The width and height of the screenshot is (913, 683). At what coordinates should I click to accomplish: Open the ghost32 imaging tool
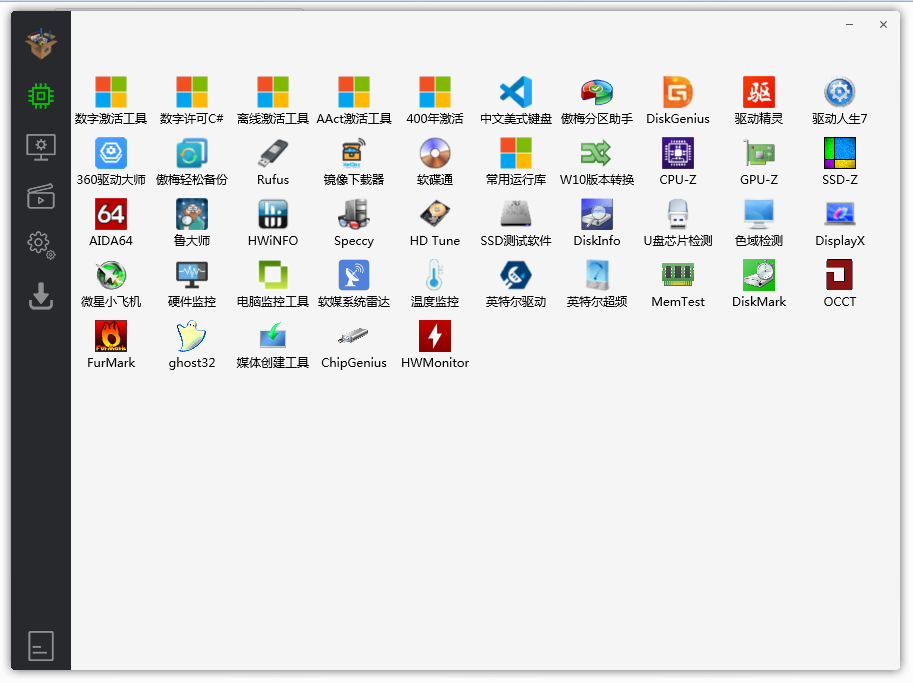191,337
